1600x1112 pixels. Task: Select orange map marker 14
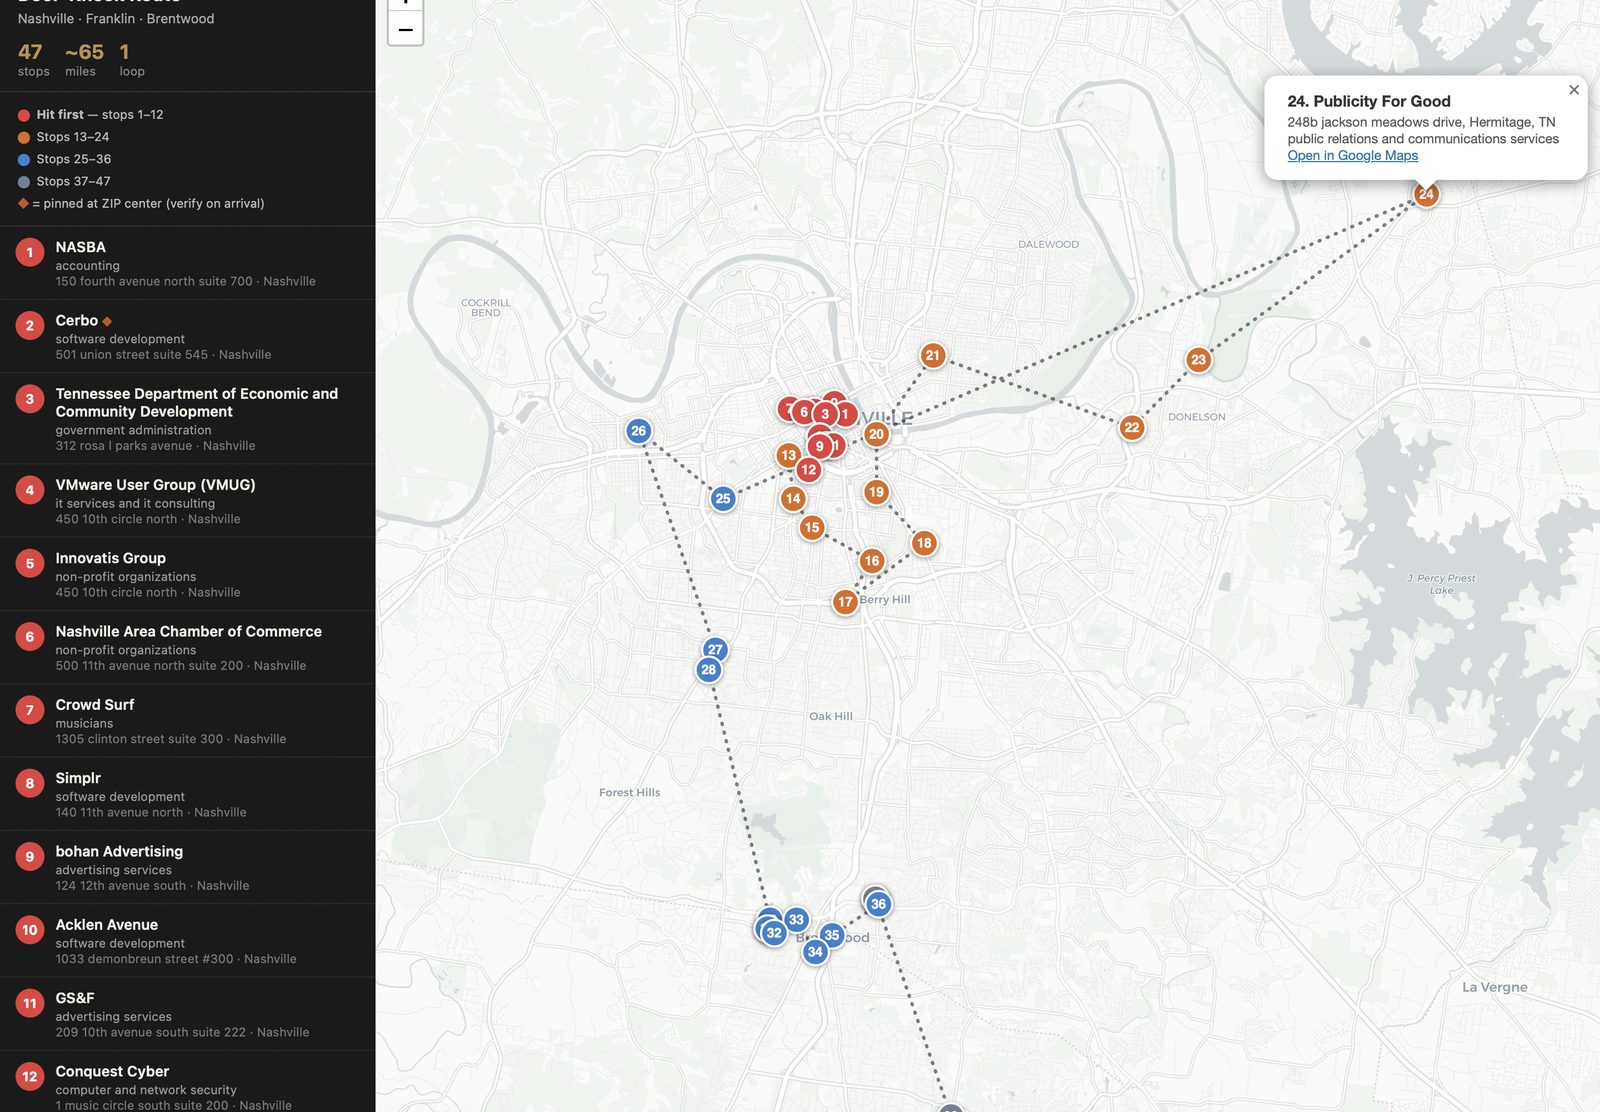pyautogui.click(x=792, y=498)
